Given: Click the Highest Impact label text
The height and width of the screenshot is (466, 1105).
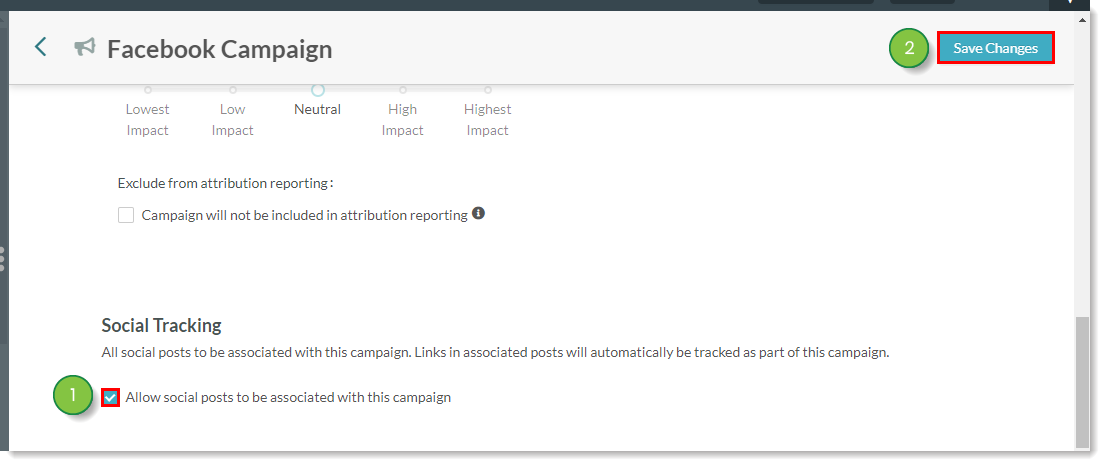Looking at the screenshot, I should pos(488,120).
